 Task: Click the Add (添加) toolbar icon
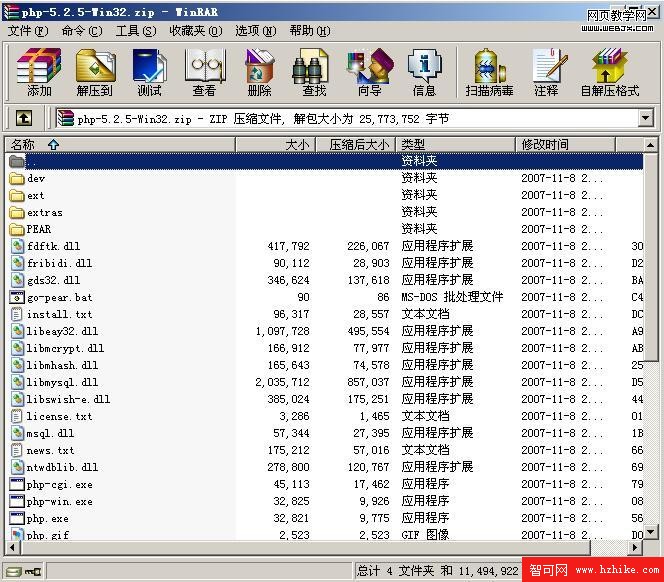point(39,72)
